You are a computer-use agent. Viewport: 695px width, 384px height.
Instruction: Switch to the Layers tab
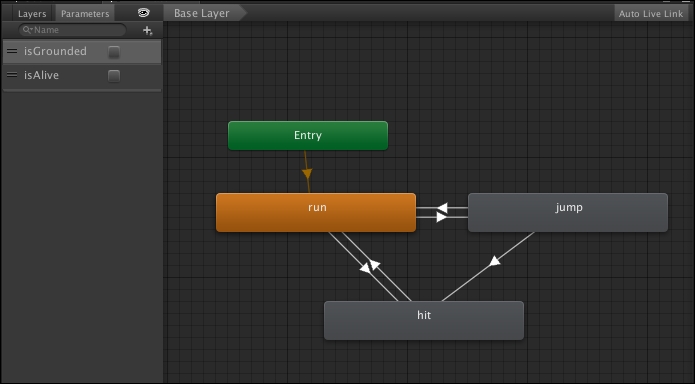click(x=32, y=14)
